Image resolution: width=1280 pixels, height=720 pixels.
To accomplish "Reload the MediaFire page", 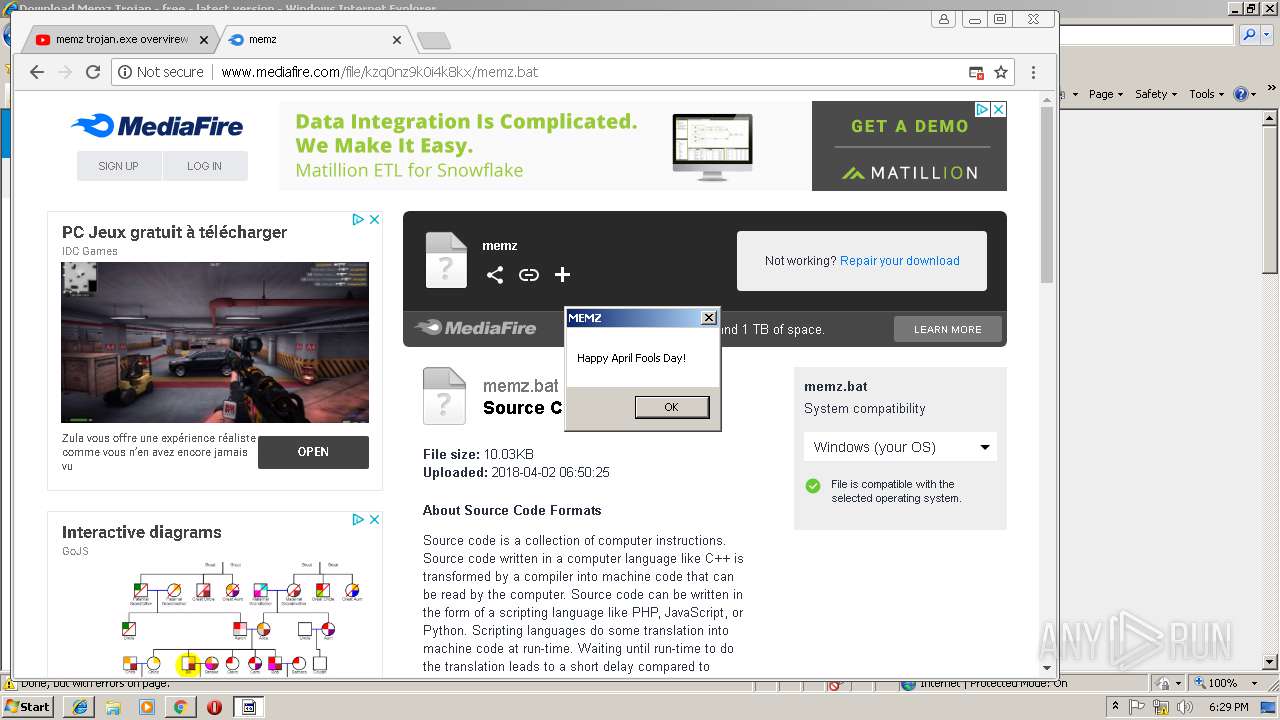I will tap(93, 72).
